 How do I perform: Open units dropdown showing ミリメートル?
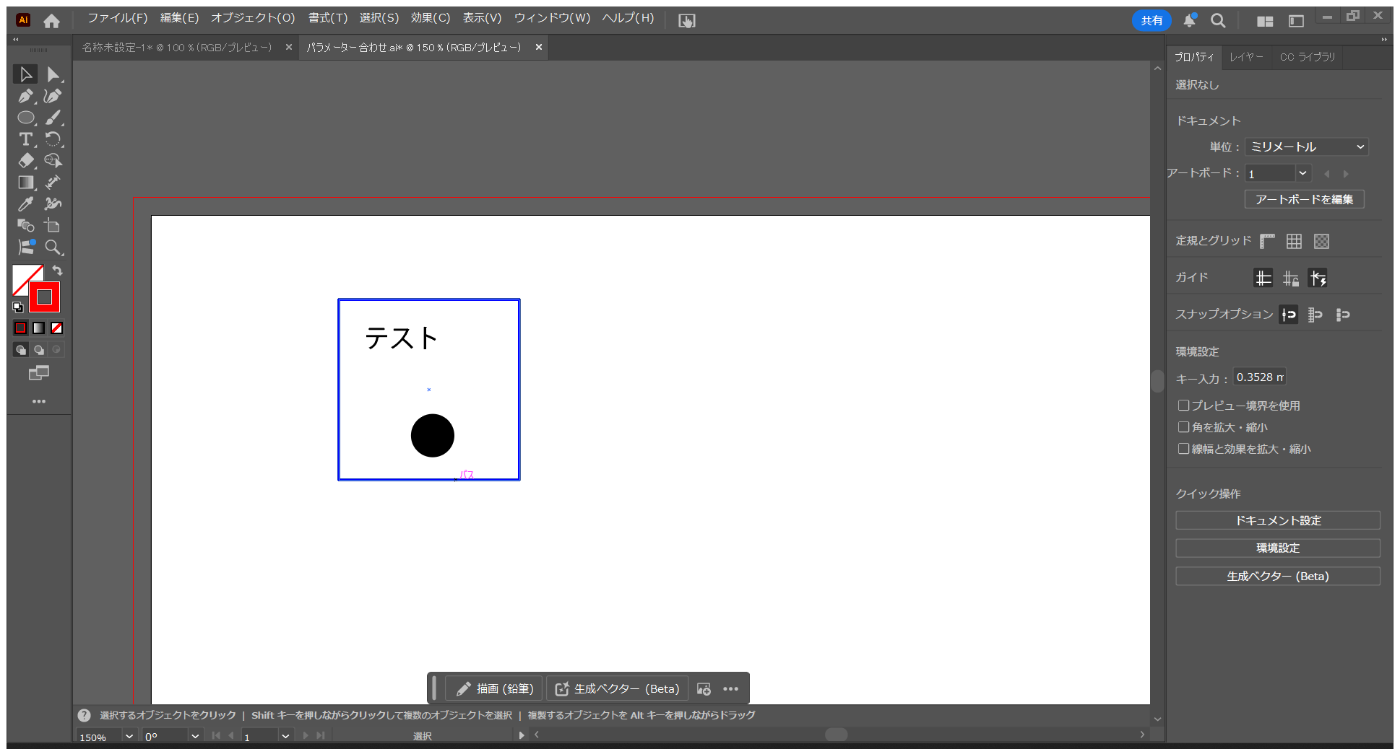pyautogui.click(x=1307, y=147)
